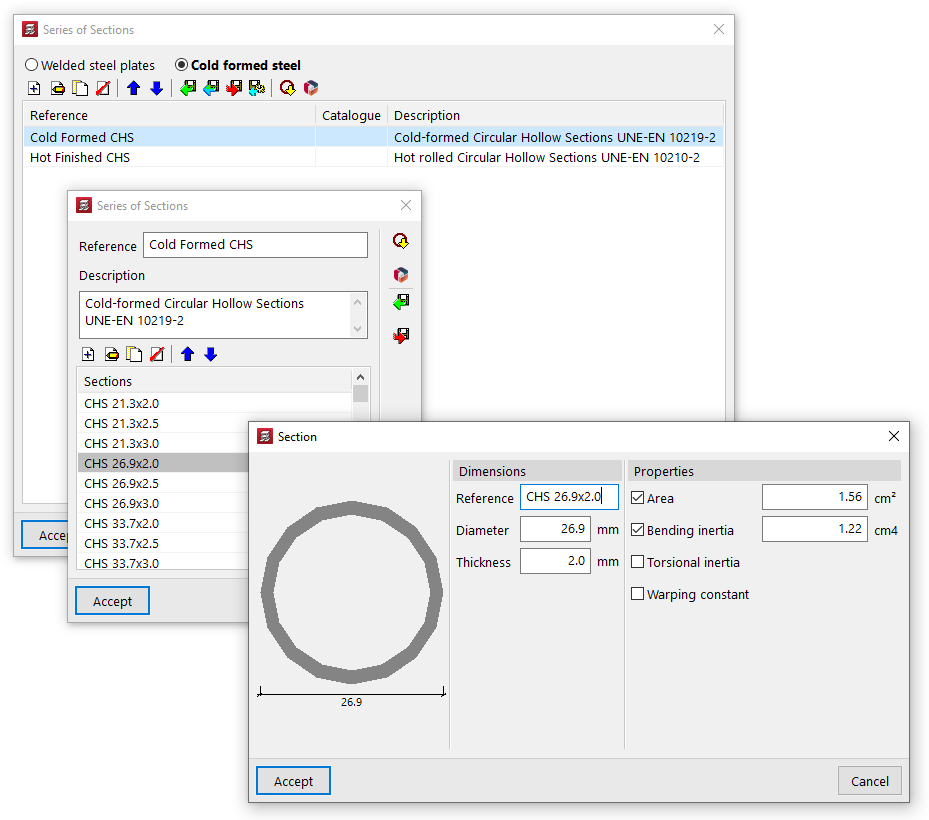Click blue arrow import-from-disk icon in outer toolbar
Image resolution: width=929 pixels, height=820 pixels.
coord(211,88)
